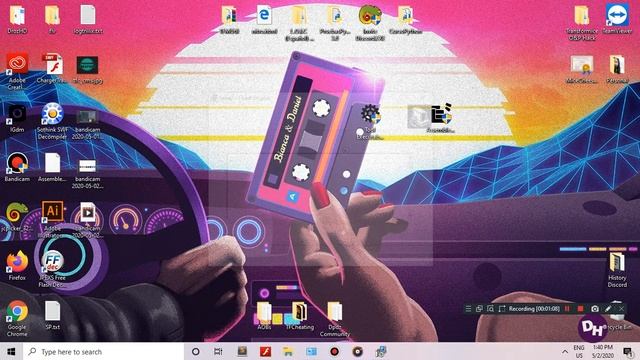Image resolution: width=640 pixels, height=360 pixels.
Task: Launch Bandicam desktop shortcut
Action: (x=17, y=167)
